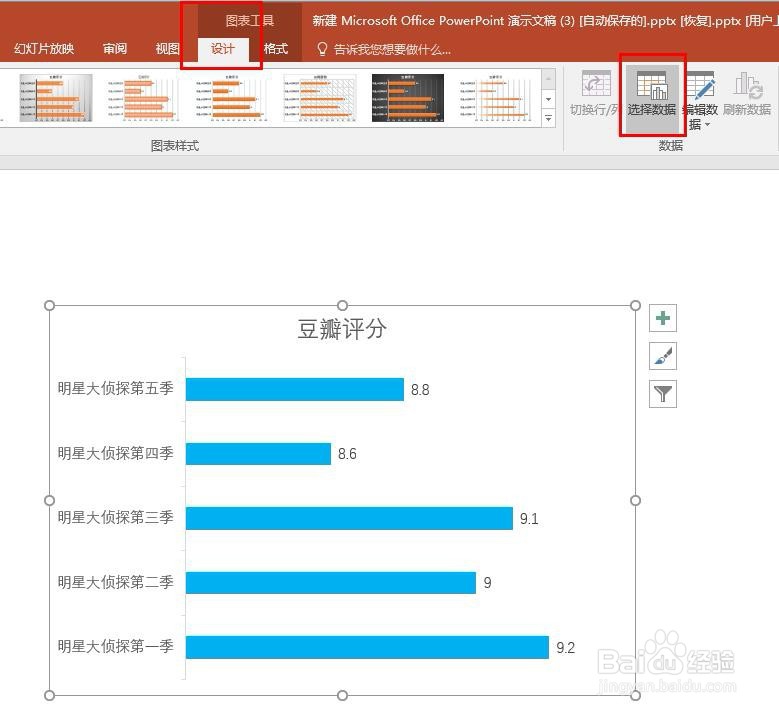Select the 明星大侦探第三季 bar
This screenshot has width=779, height=713.
tap(349, 518)
